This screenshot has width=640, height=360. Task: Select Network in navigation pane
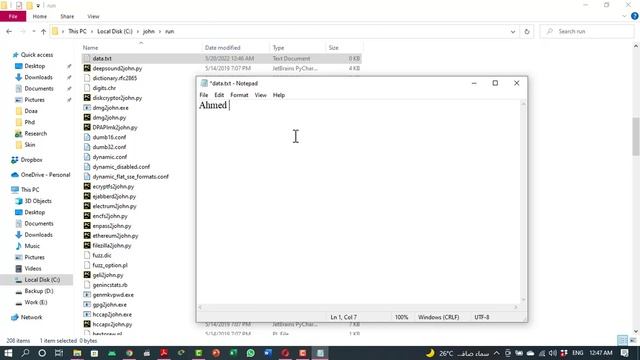tap(31, 317)
